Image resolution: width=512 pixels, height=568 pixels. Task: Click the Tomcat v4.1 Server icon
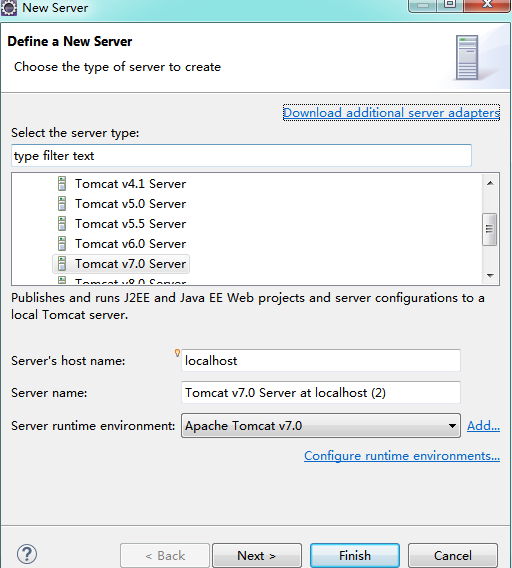[62, 184]
